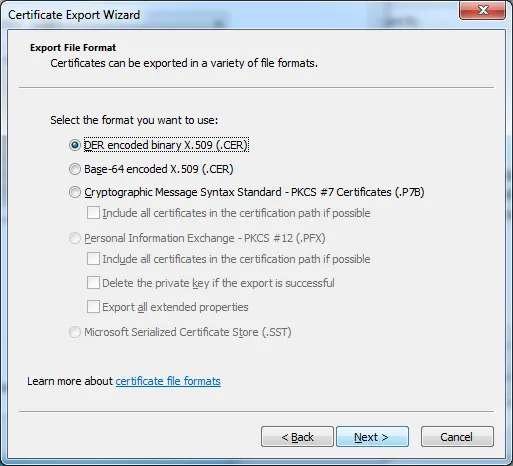This screenshot has height=466, width=513.
Task: Click the 'Certificates can be exported' description text
Action: (x=184, y=63)
